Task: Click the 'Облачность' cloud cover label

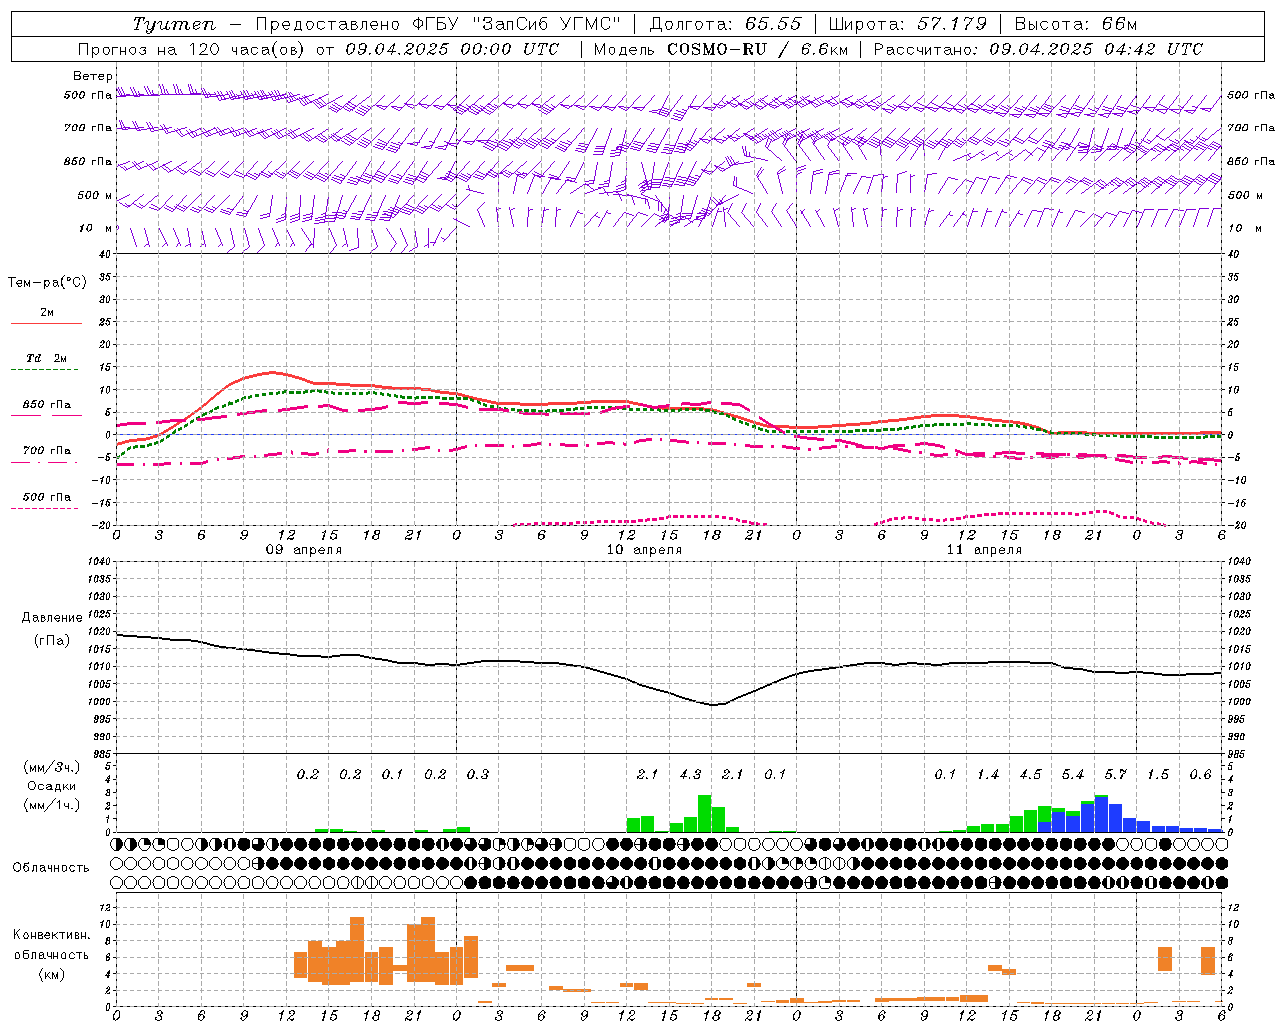Action: [x=51, y=868]
